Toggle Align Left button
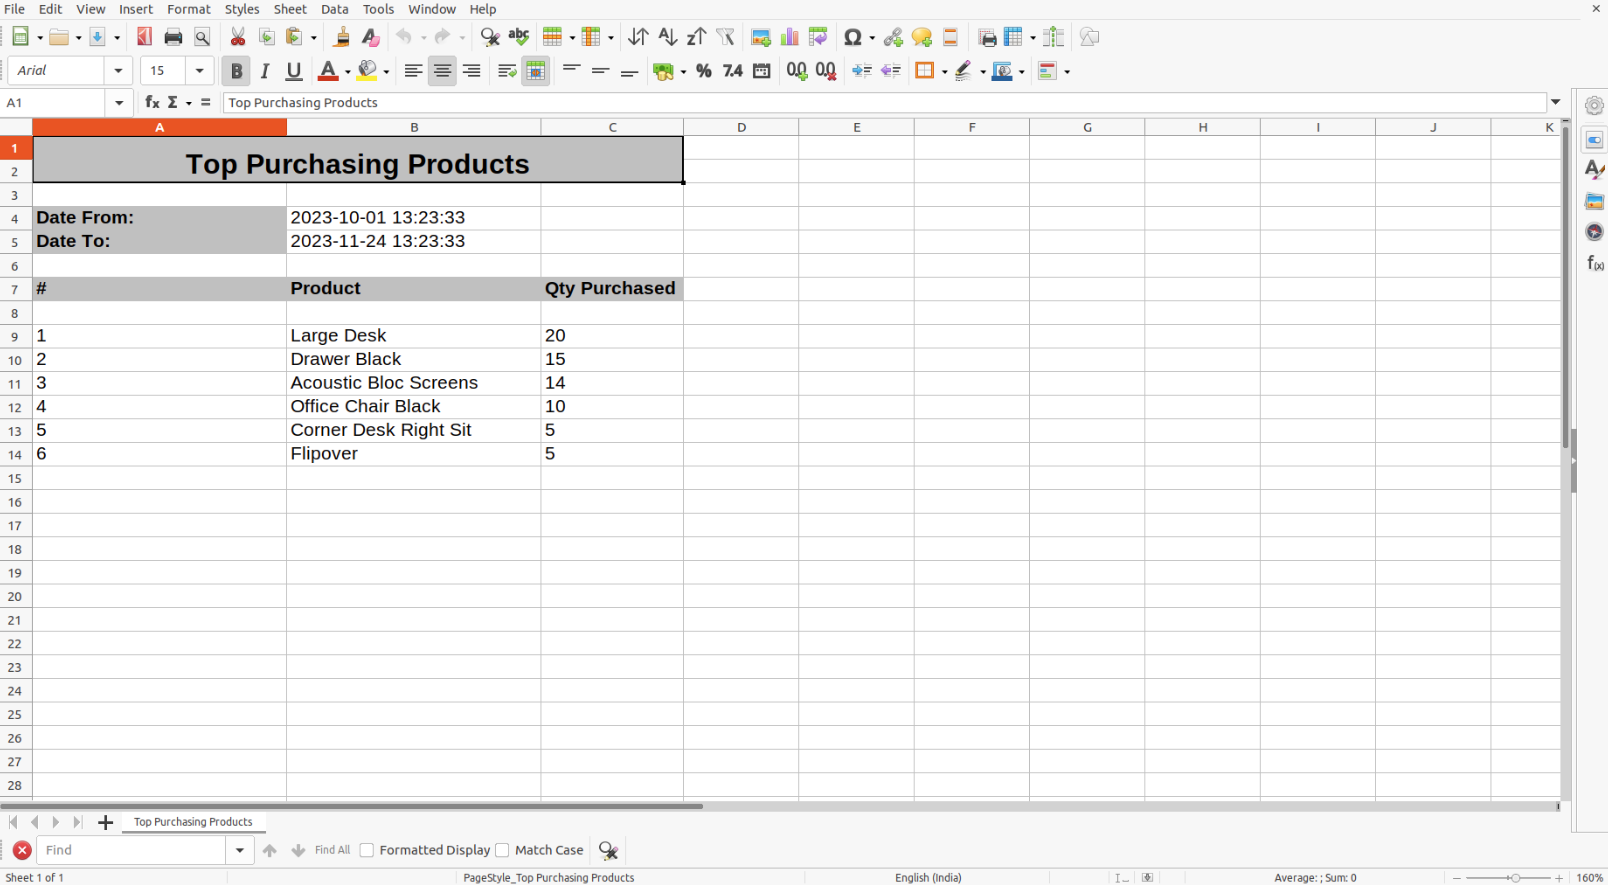This screenshot has width=1608, height=885. pyautogui.click(x=413, y=71)
